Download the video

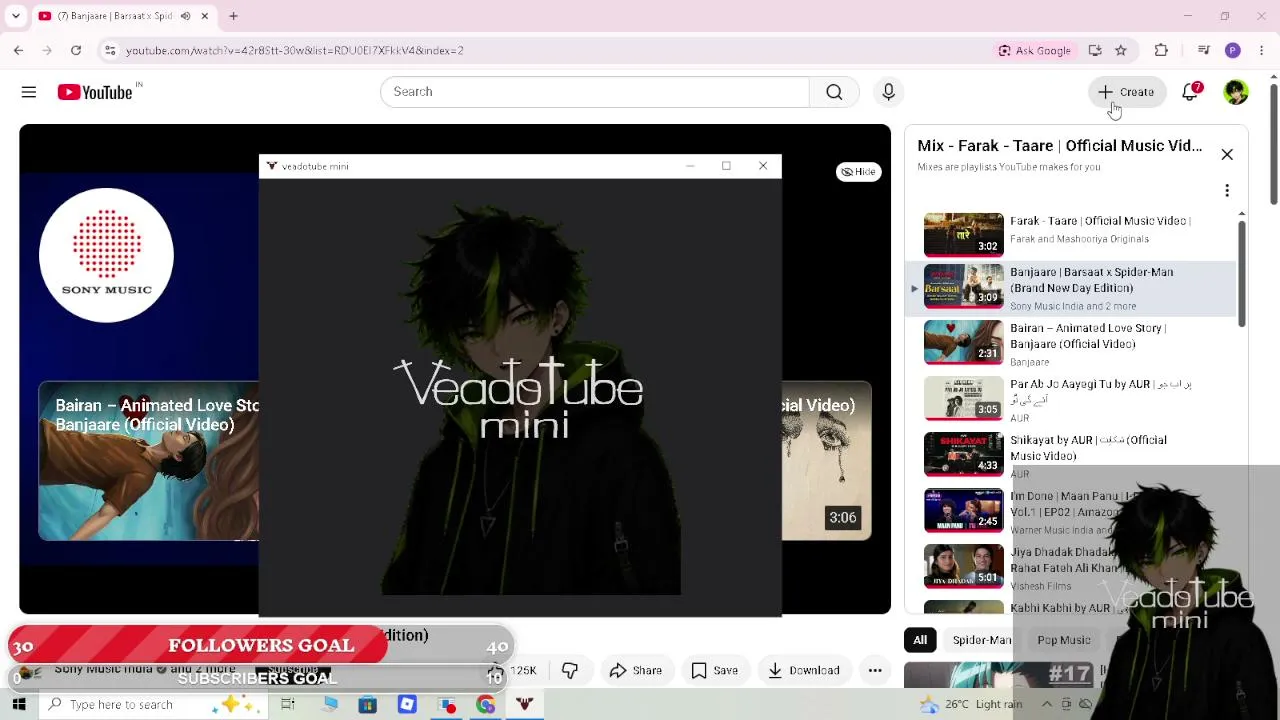[x=803, y=670]
